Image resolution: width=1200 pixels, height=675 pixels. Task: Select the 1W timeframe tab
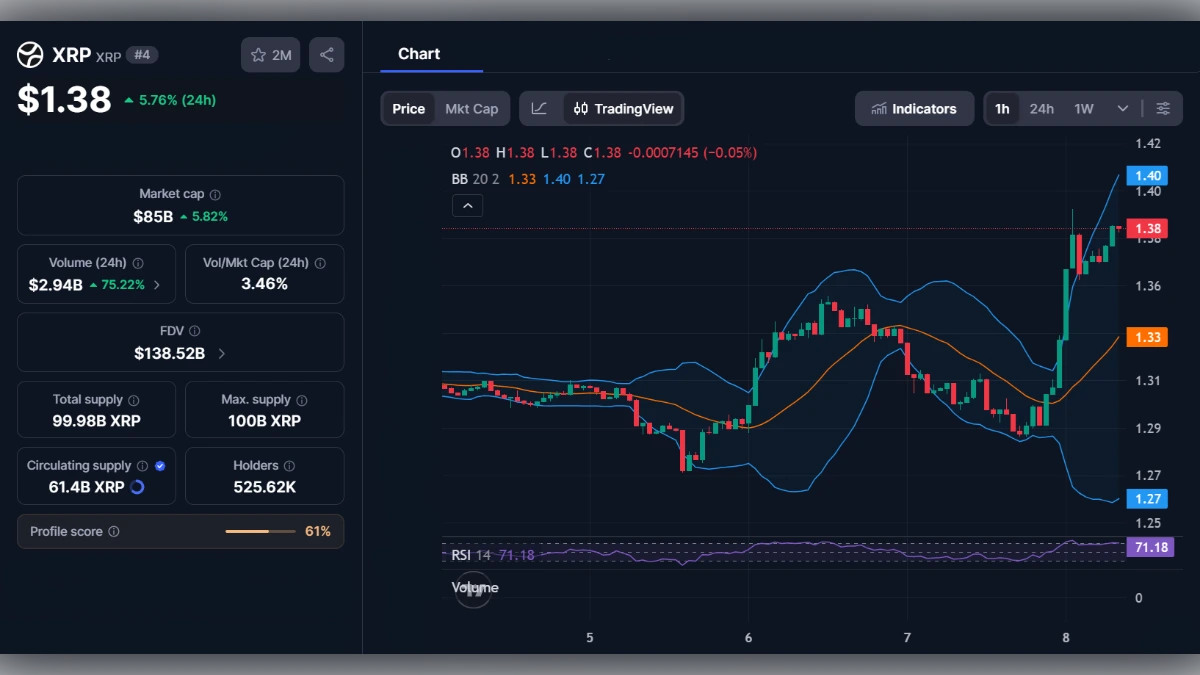pyautogui.click(x=1081, y=108)
